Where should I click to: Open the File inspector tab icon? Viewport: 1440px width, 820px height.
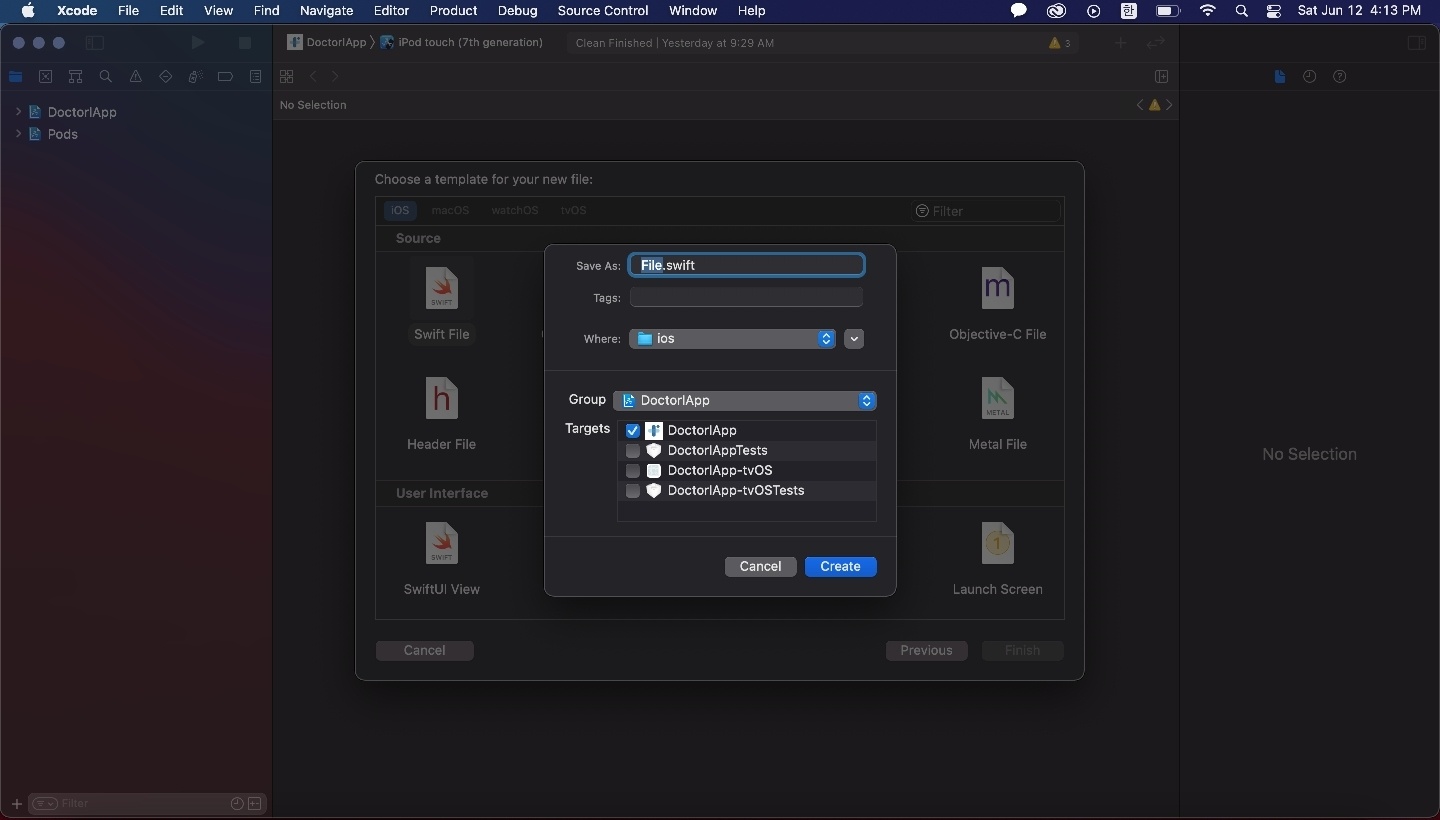(1279, 77)
